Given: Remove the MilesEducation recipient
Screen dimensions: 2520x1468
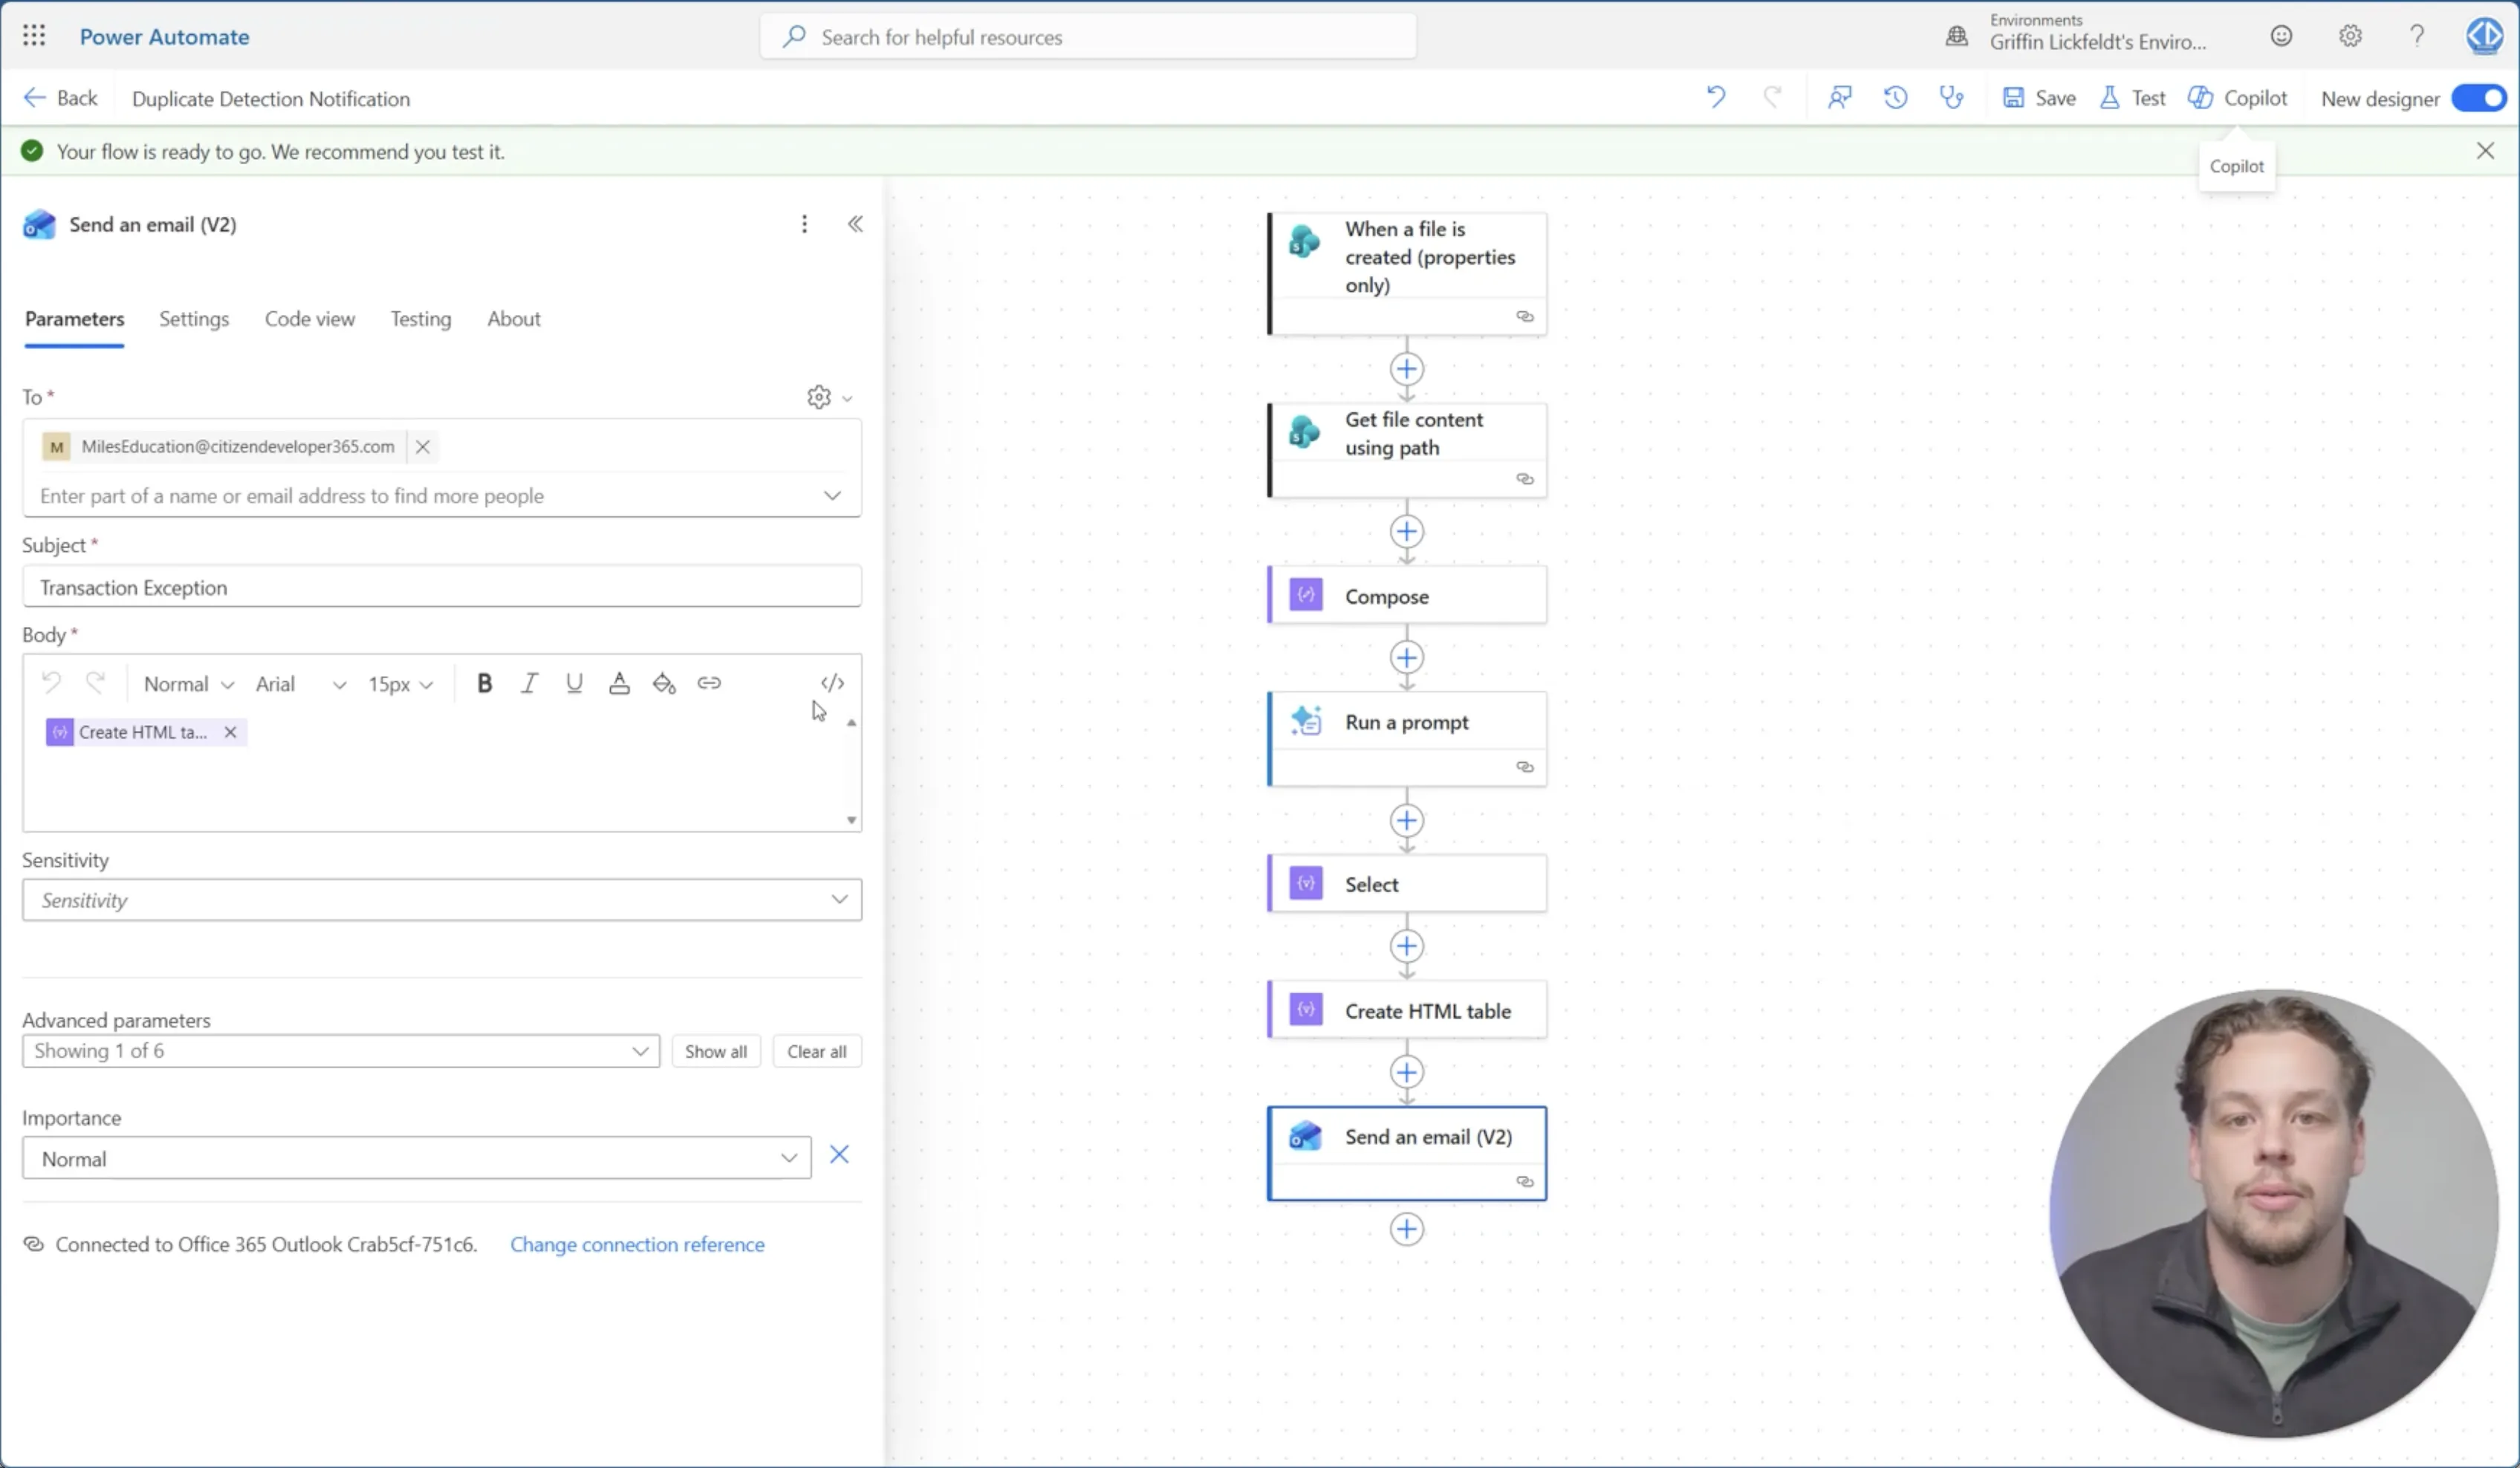Looking at the screenshot, I should click(x=423, y=447).
